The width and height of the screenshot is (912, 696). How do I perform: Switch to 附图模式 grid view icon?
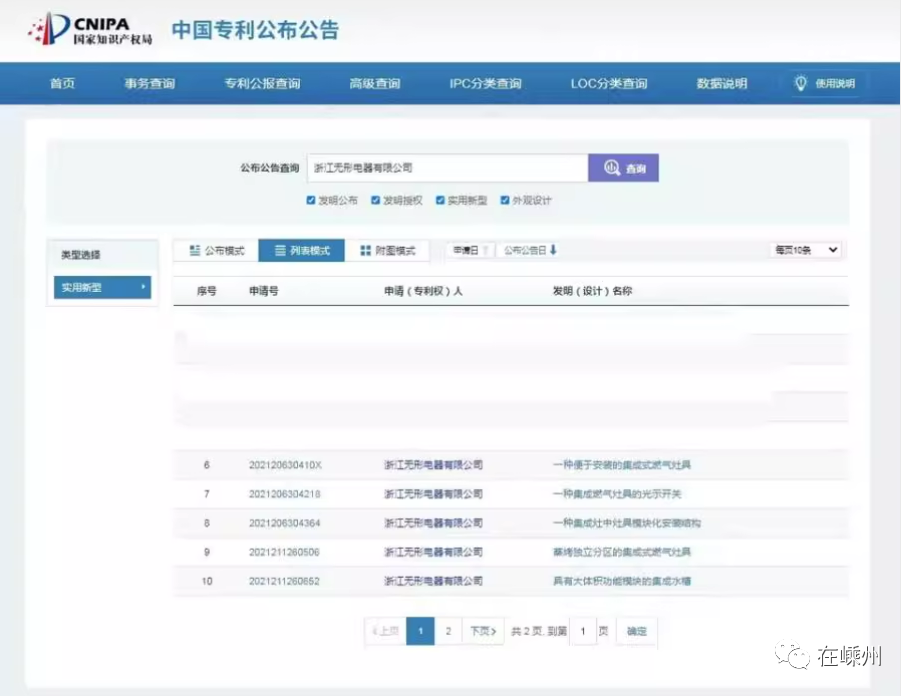tap(366, 251)
